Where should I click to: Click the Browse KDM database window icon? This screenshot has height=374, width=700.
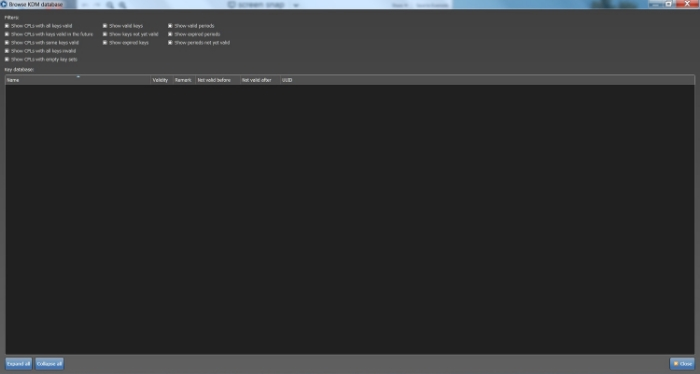coord(4,4)
